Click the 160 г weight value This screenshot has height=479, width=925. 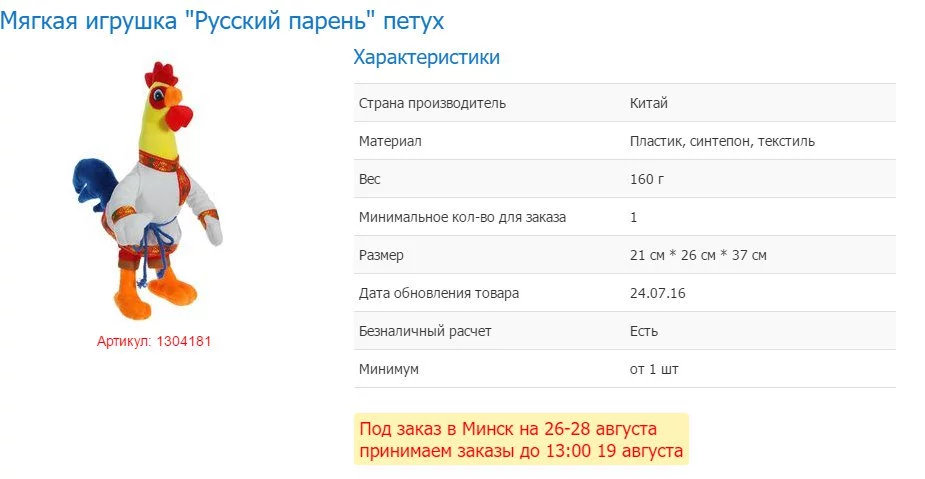click(647, 179)
